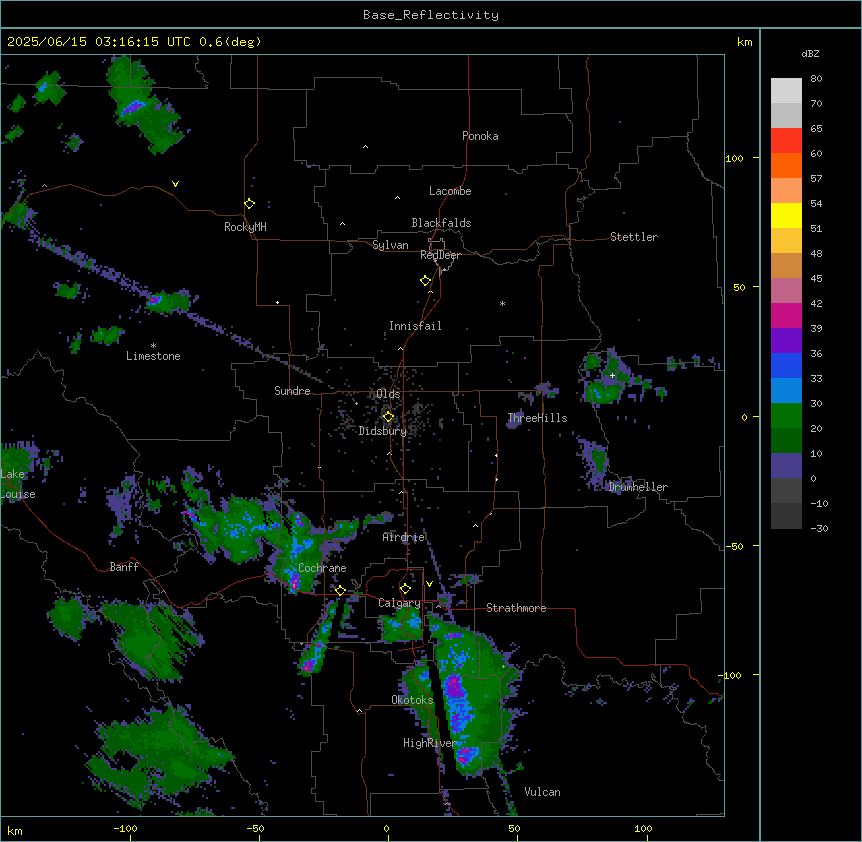This screenshot has height=842, width=862.
Task: Click the ThreeHills label
Action: tap(537, 418)
